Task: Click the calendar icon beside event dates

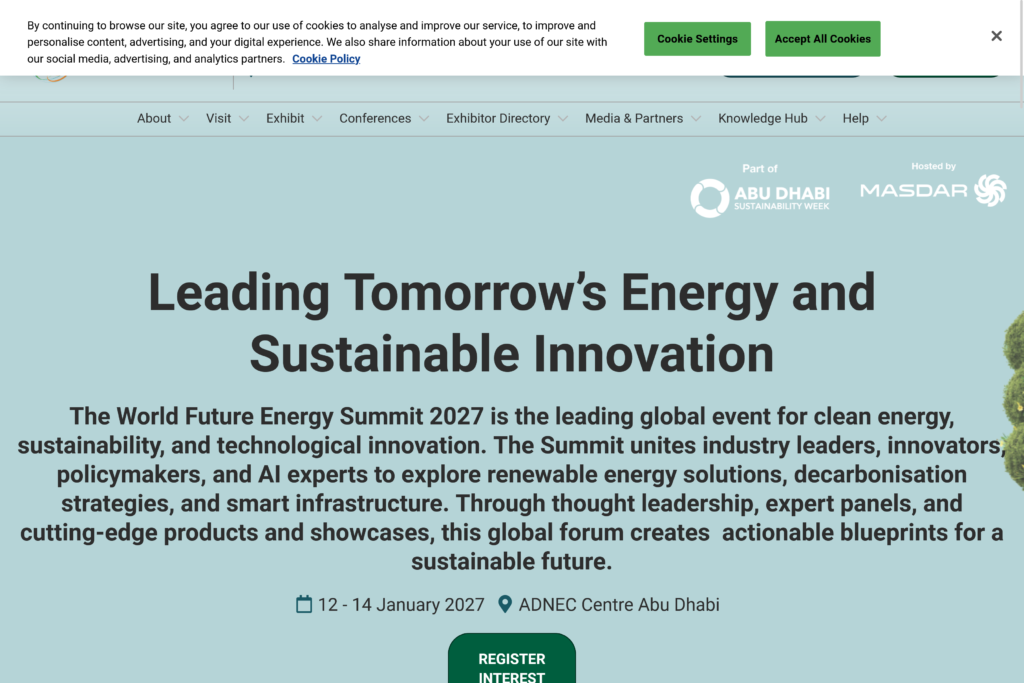Action: pos(304,604)
